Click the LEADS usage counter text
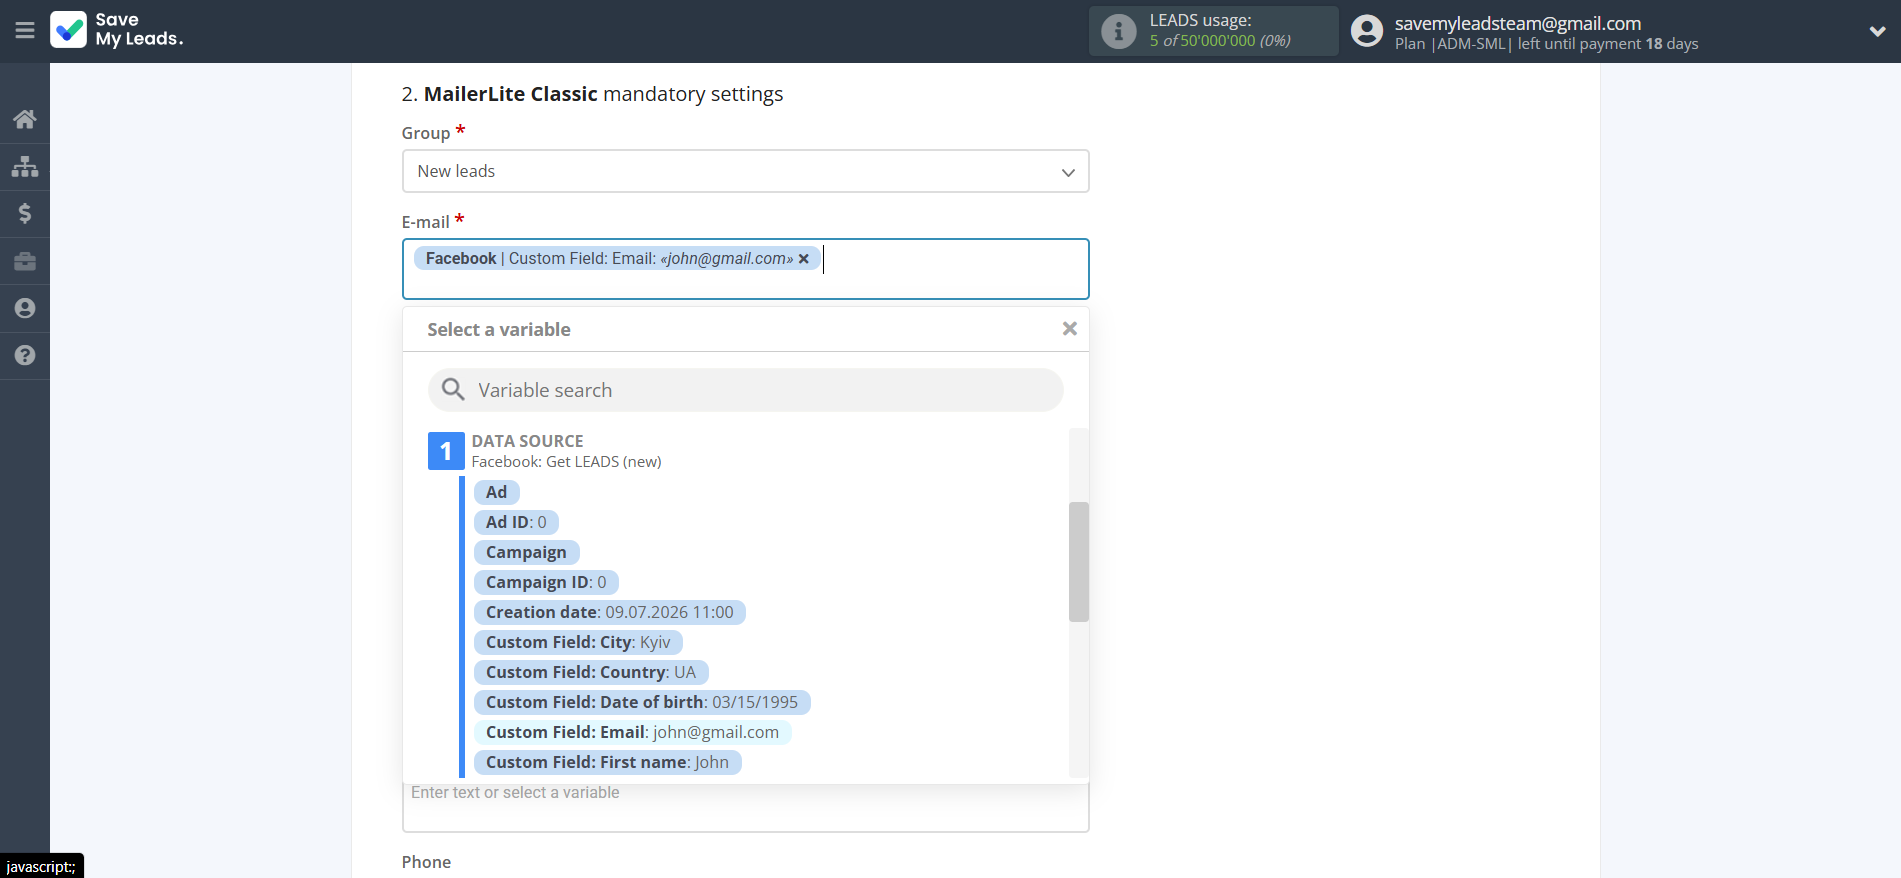The height and width of the screenshot is (878, 1901). pyautogui.click(x=1219, y=41)
